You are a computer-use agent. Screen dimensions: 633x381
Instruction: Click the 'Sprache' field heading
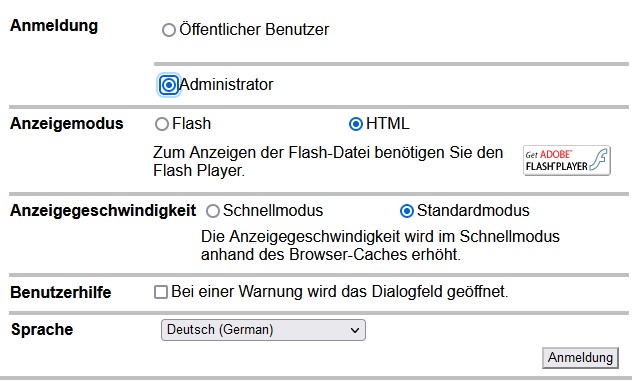(x=42, y=329)
